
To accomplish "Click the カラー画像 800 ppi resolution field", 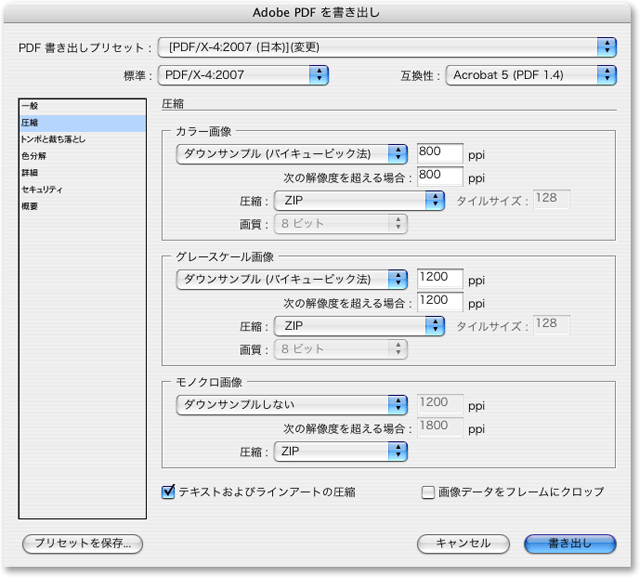I will pyautogui.click(x=440, y=154).
